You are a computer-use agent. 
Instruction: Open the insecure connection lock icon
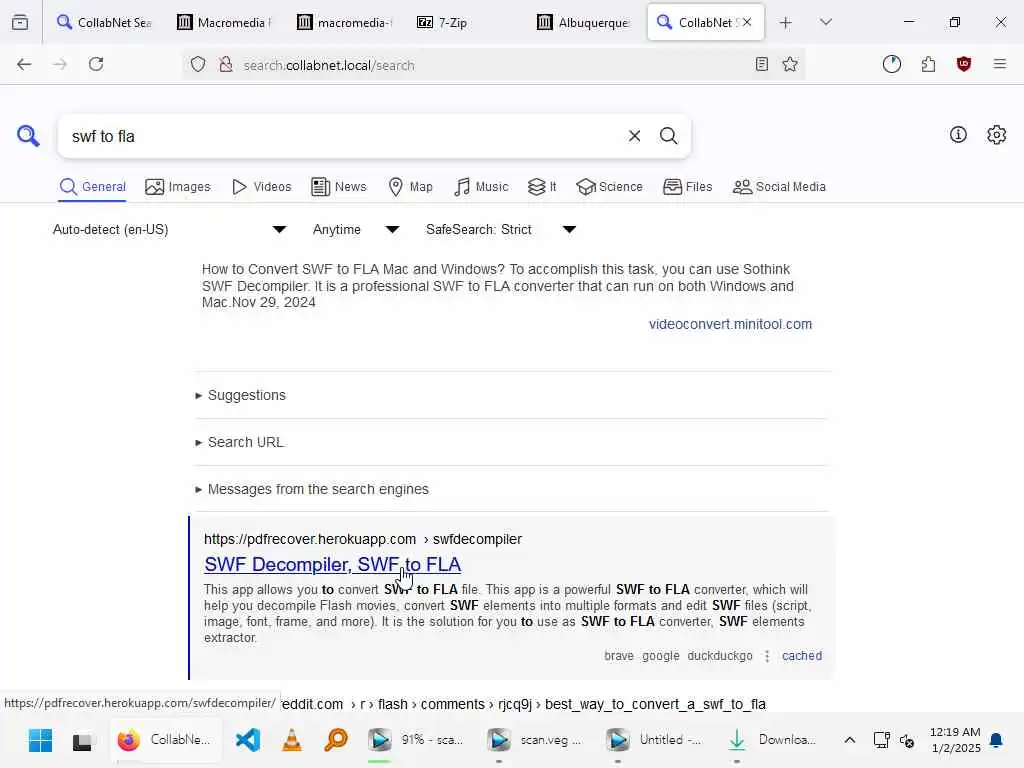225,65
